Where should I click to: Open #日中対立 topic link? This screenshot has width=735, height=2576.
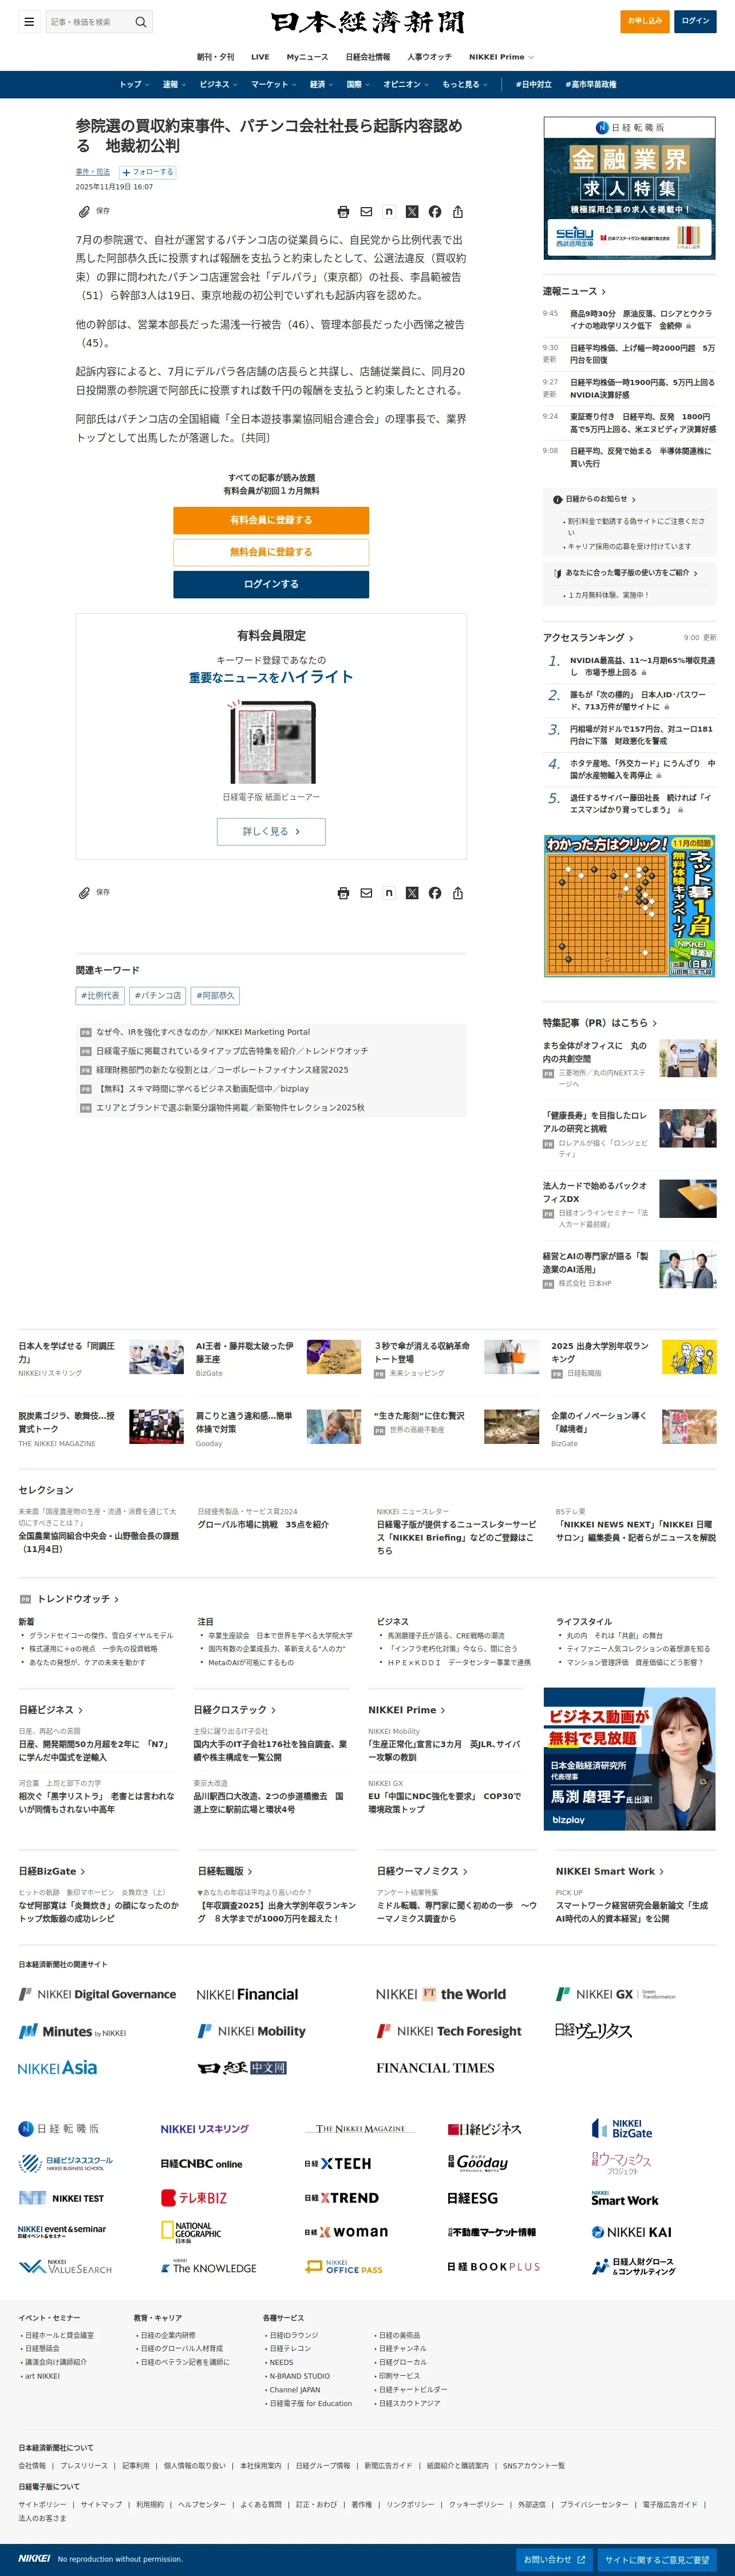pos(533,85)
